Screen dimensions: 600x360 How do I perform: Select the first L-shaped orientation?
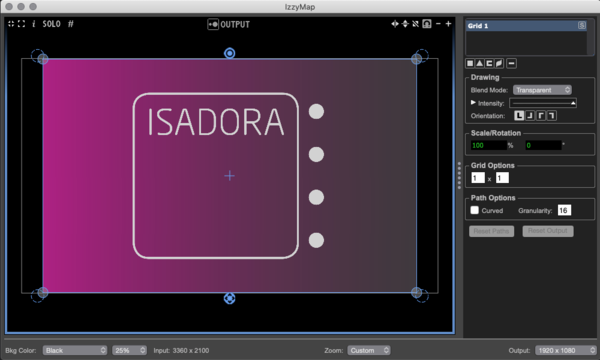(519, 116)
